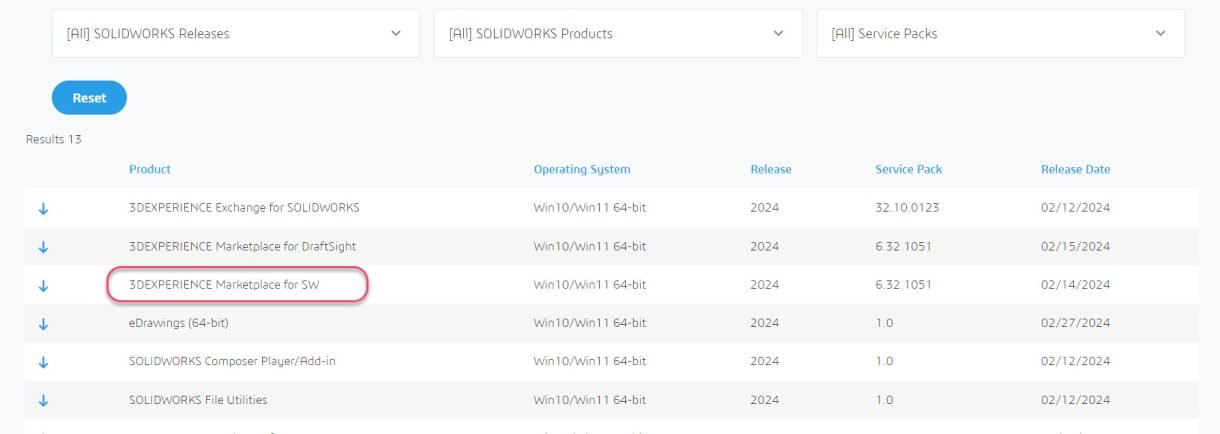Sort by the Product column header
This screenshot has width=1220, height=434.
click(150, 169)
